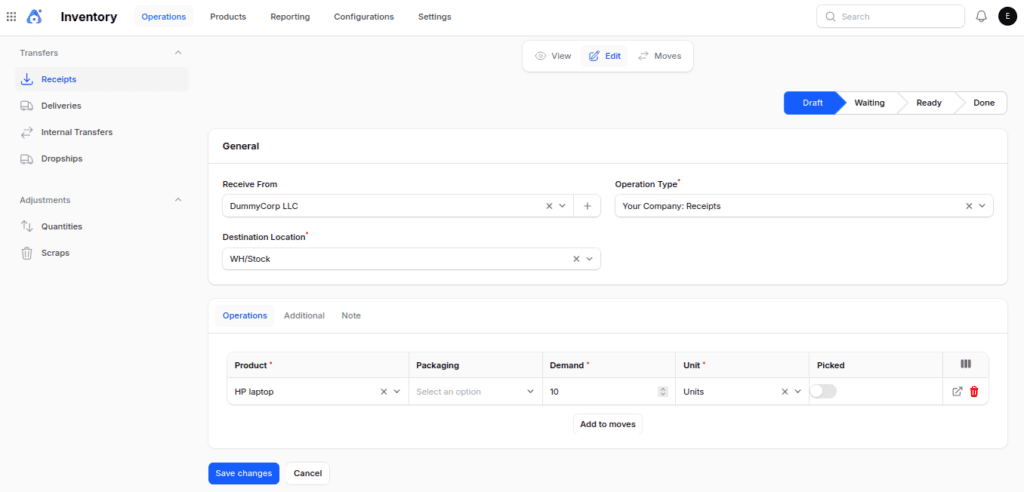Click the Internal Transfers arrows icon
1024x492 pixels.
pos(27,132)
